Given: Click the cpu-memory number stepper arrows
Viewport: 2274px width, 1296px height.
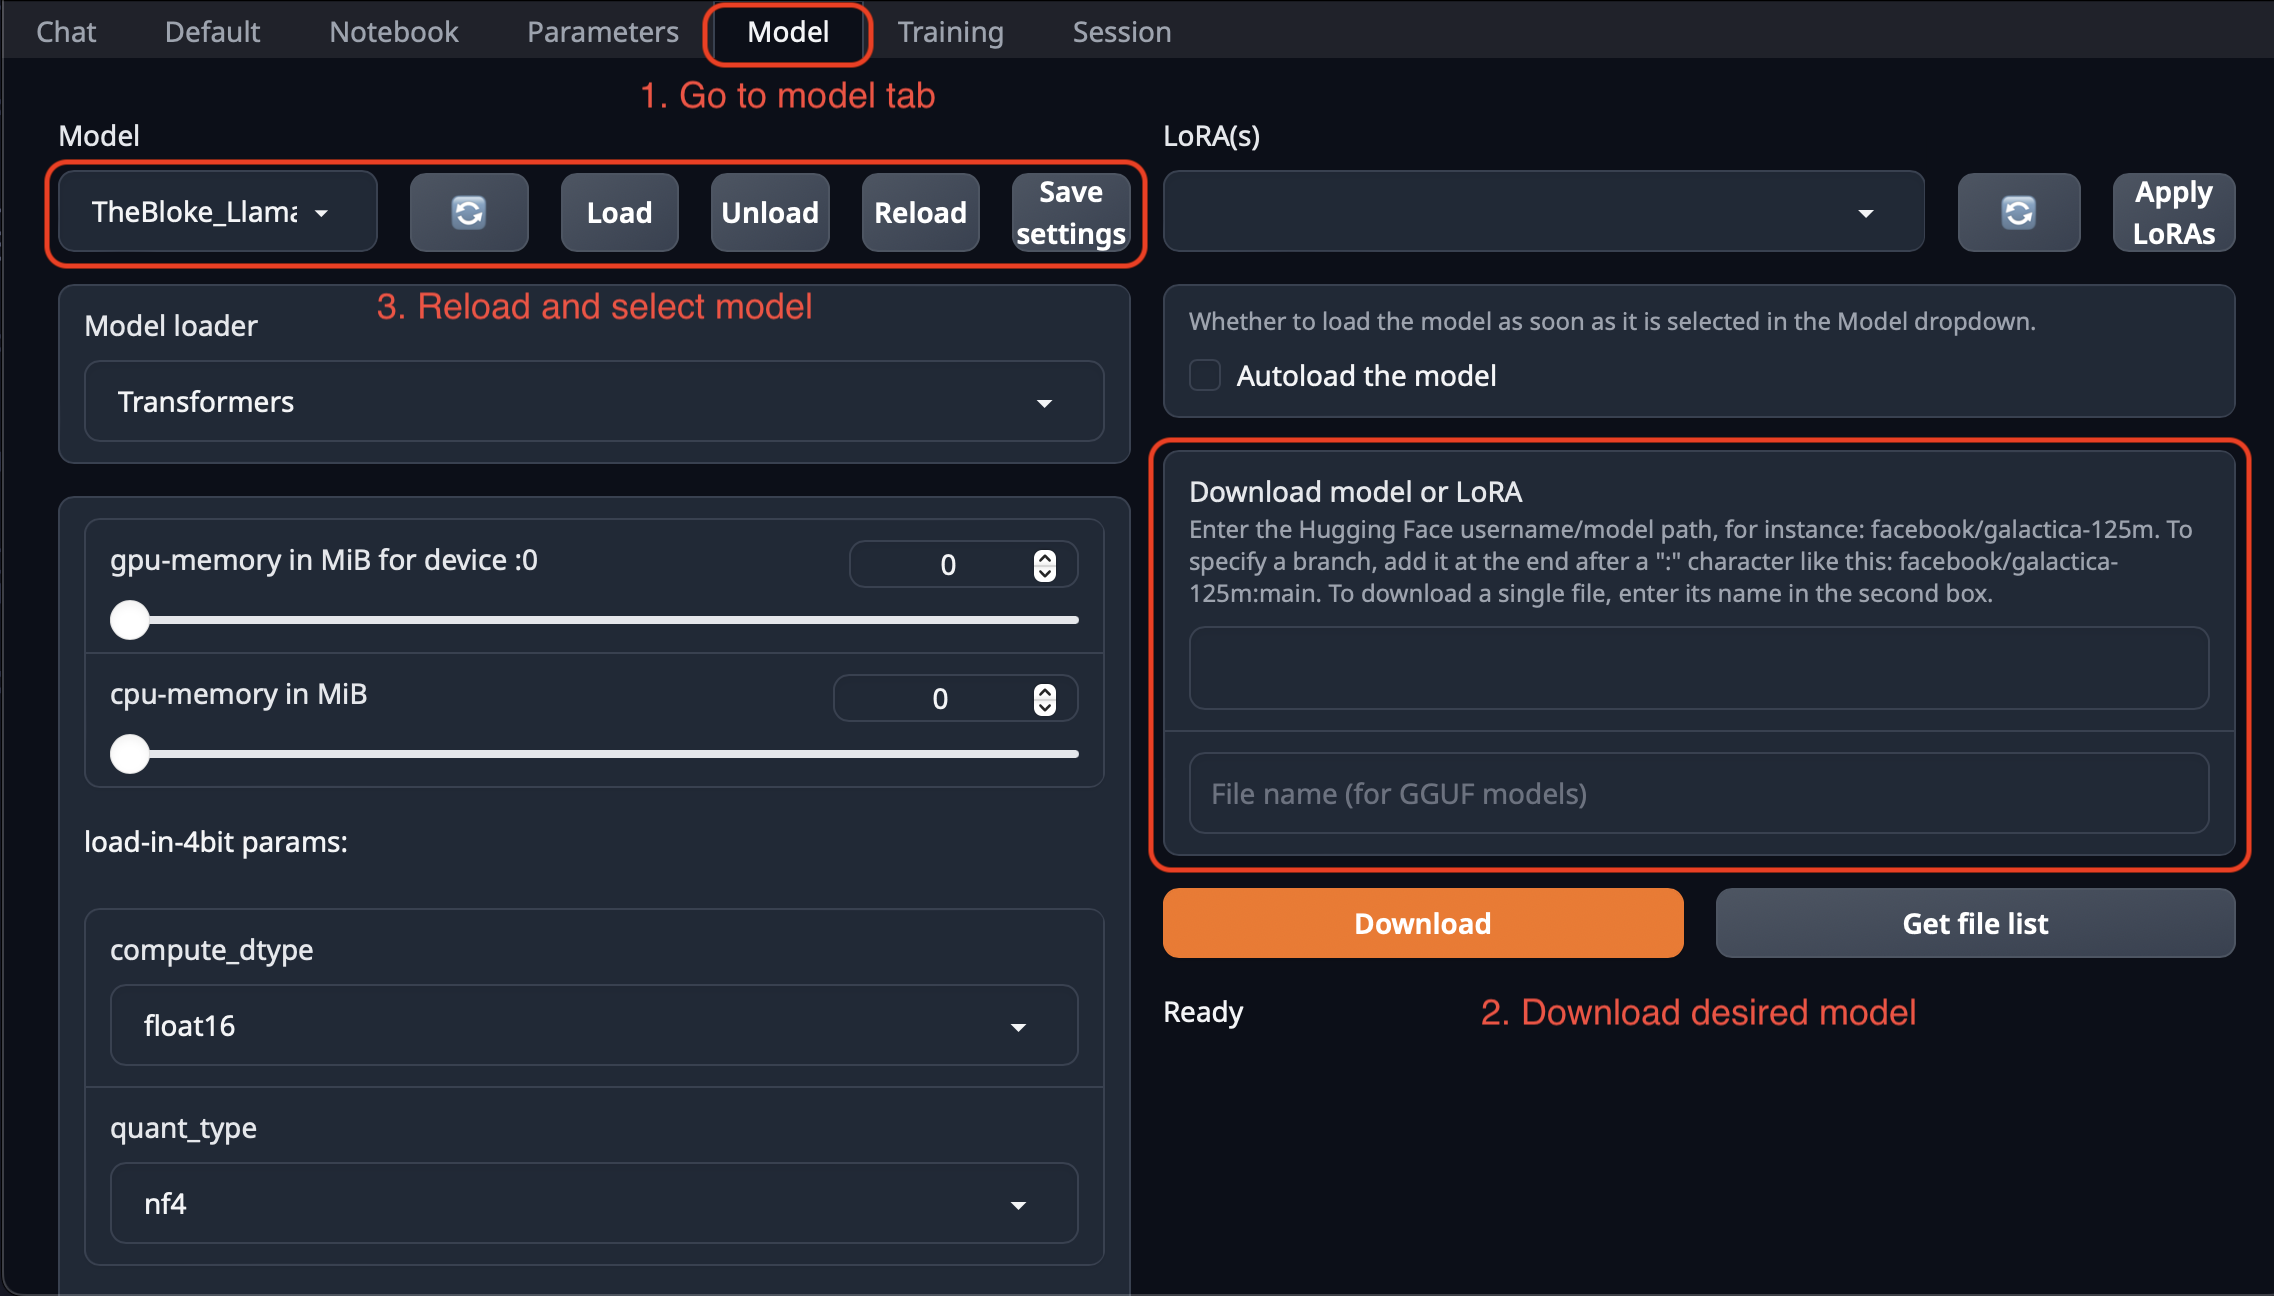Looking at the screenshot, I should [x=1044, y=699].
